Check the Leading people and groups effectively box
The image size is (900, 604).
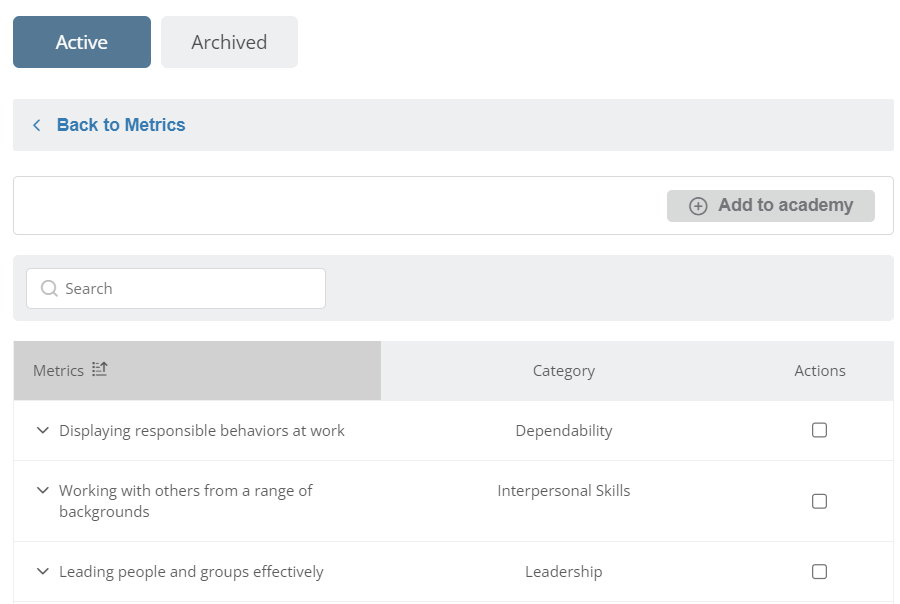pos(820,572)
